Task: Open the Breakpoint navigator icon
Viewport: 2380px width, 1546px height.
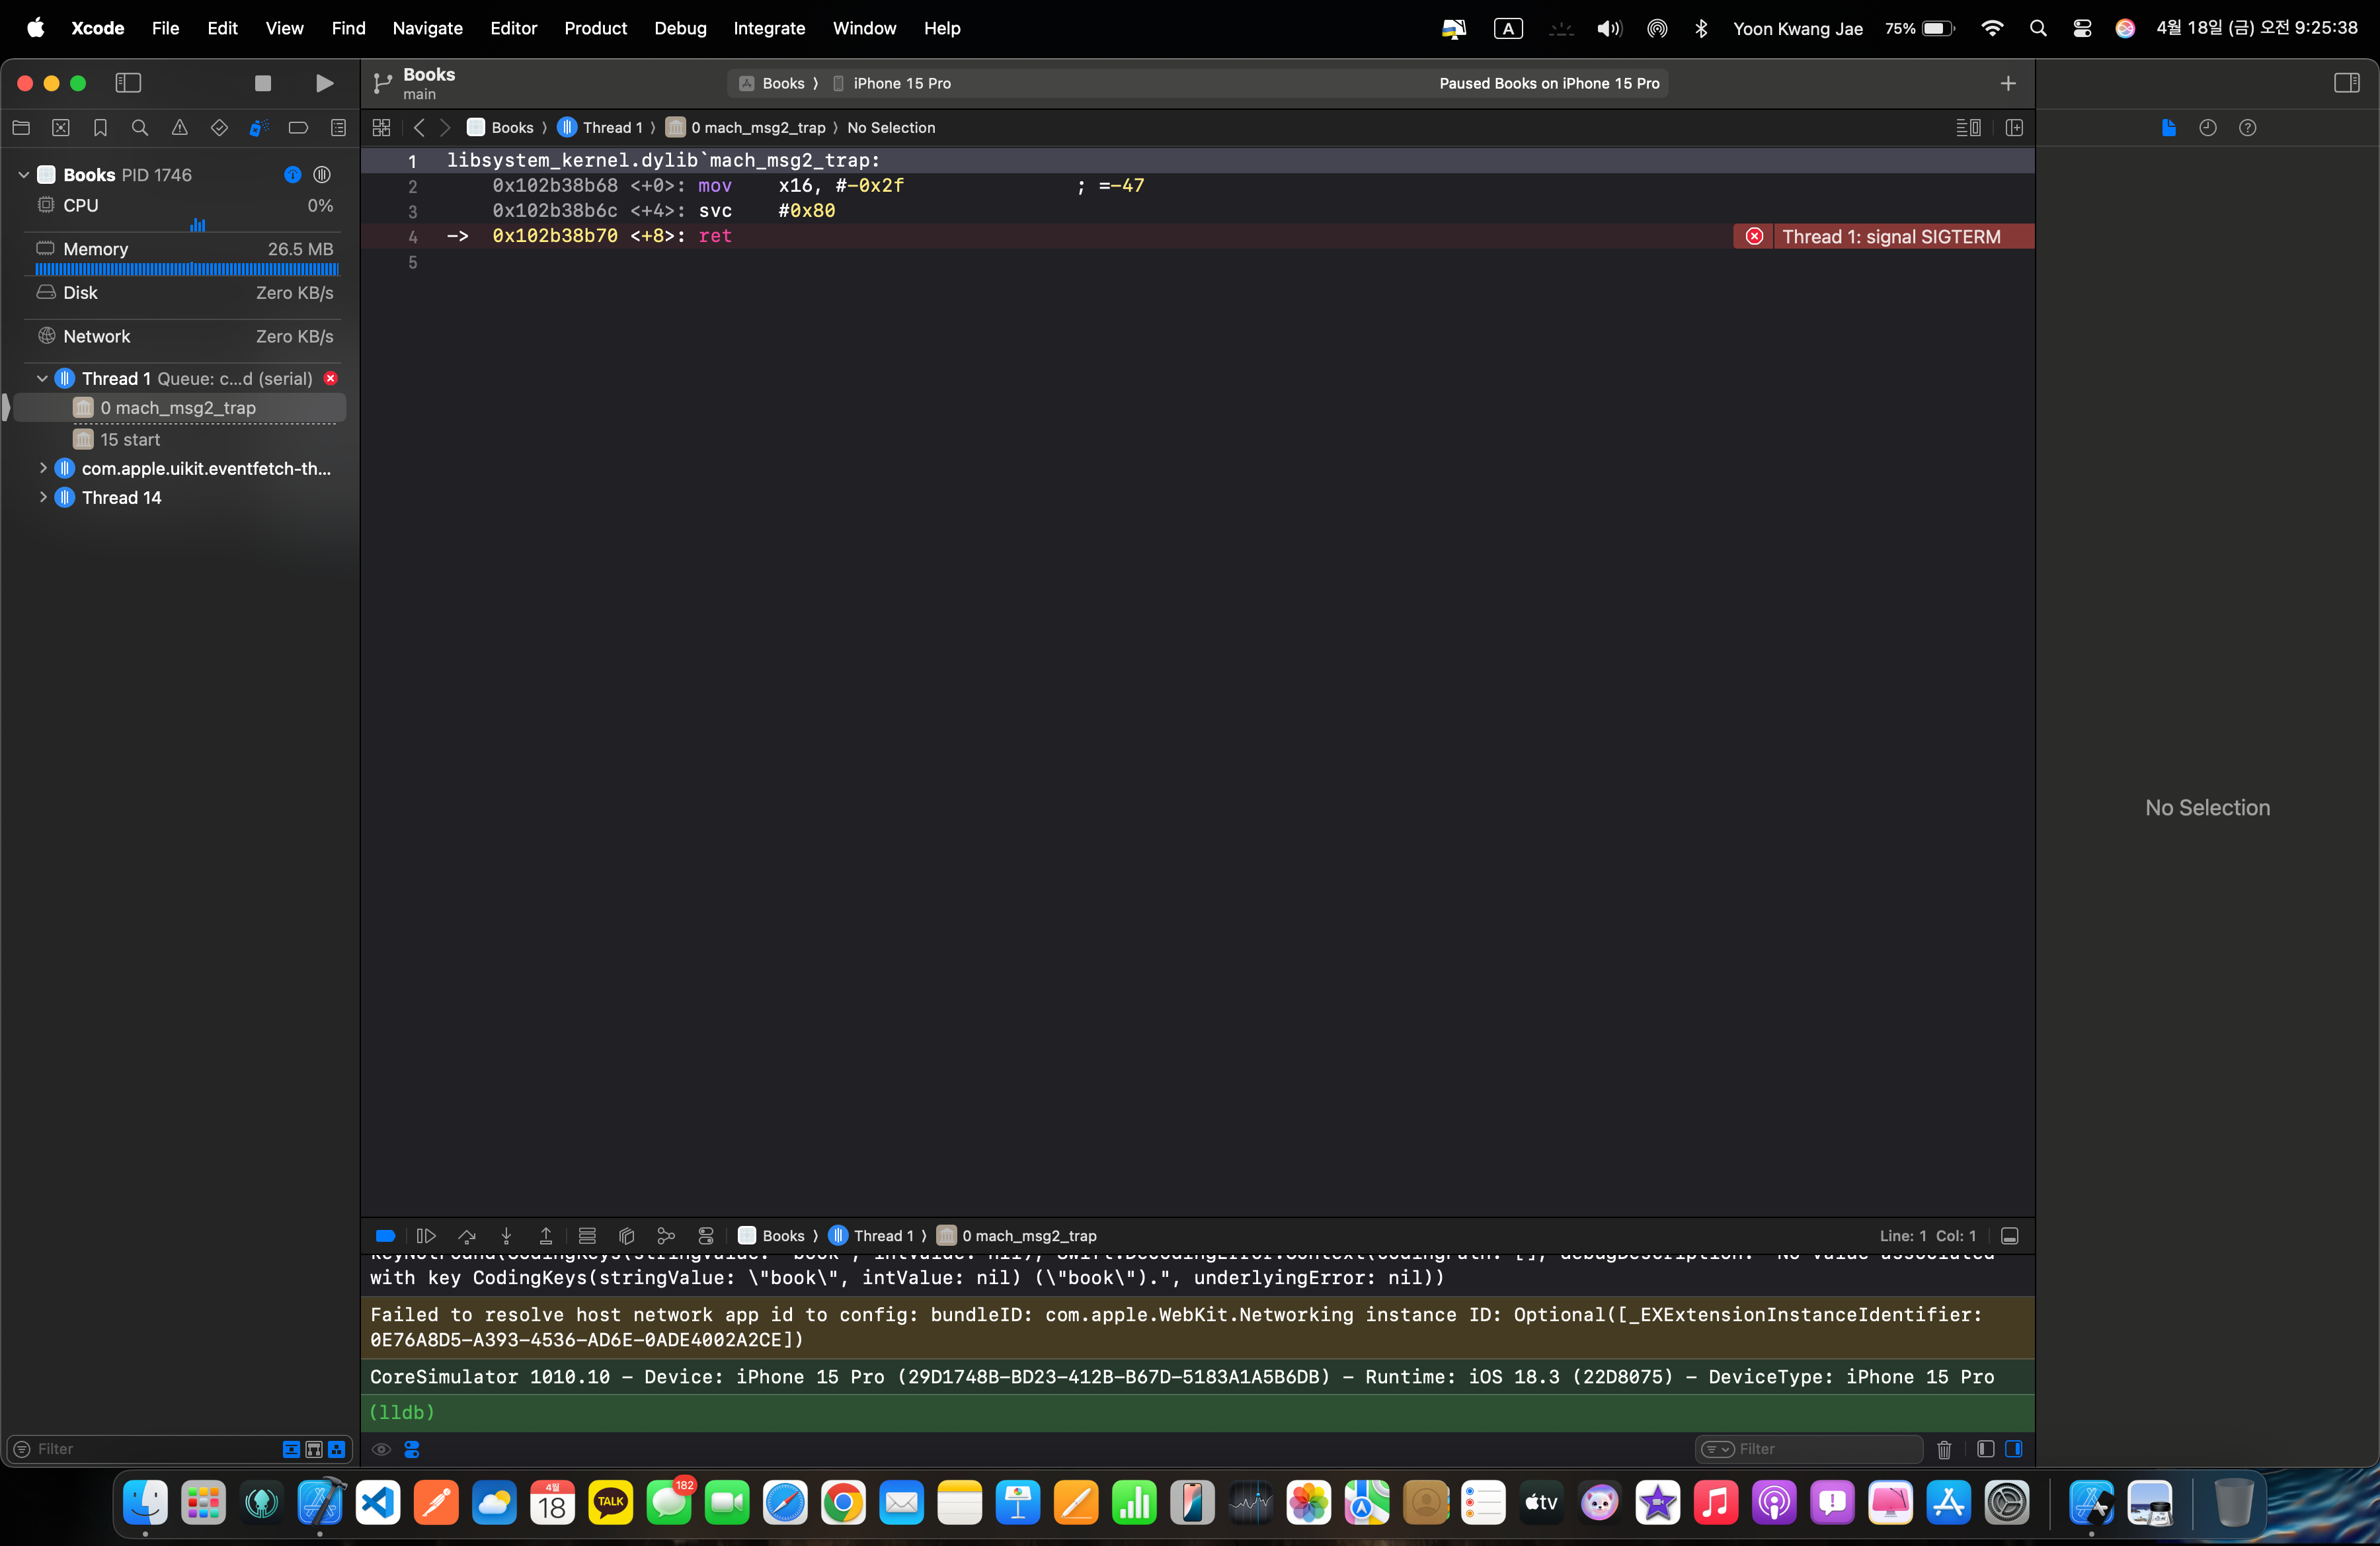Action: point(298,127)
